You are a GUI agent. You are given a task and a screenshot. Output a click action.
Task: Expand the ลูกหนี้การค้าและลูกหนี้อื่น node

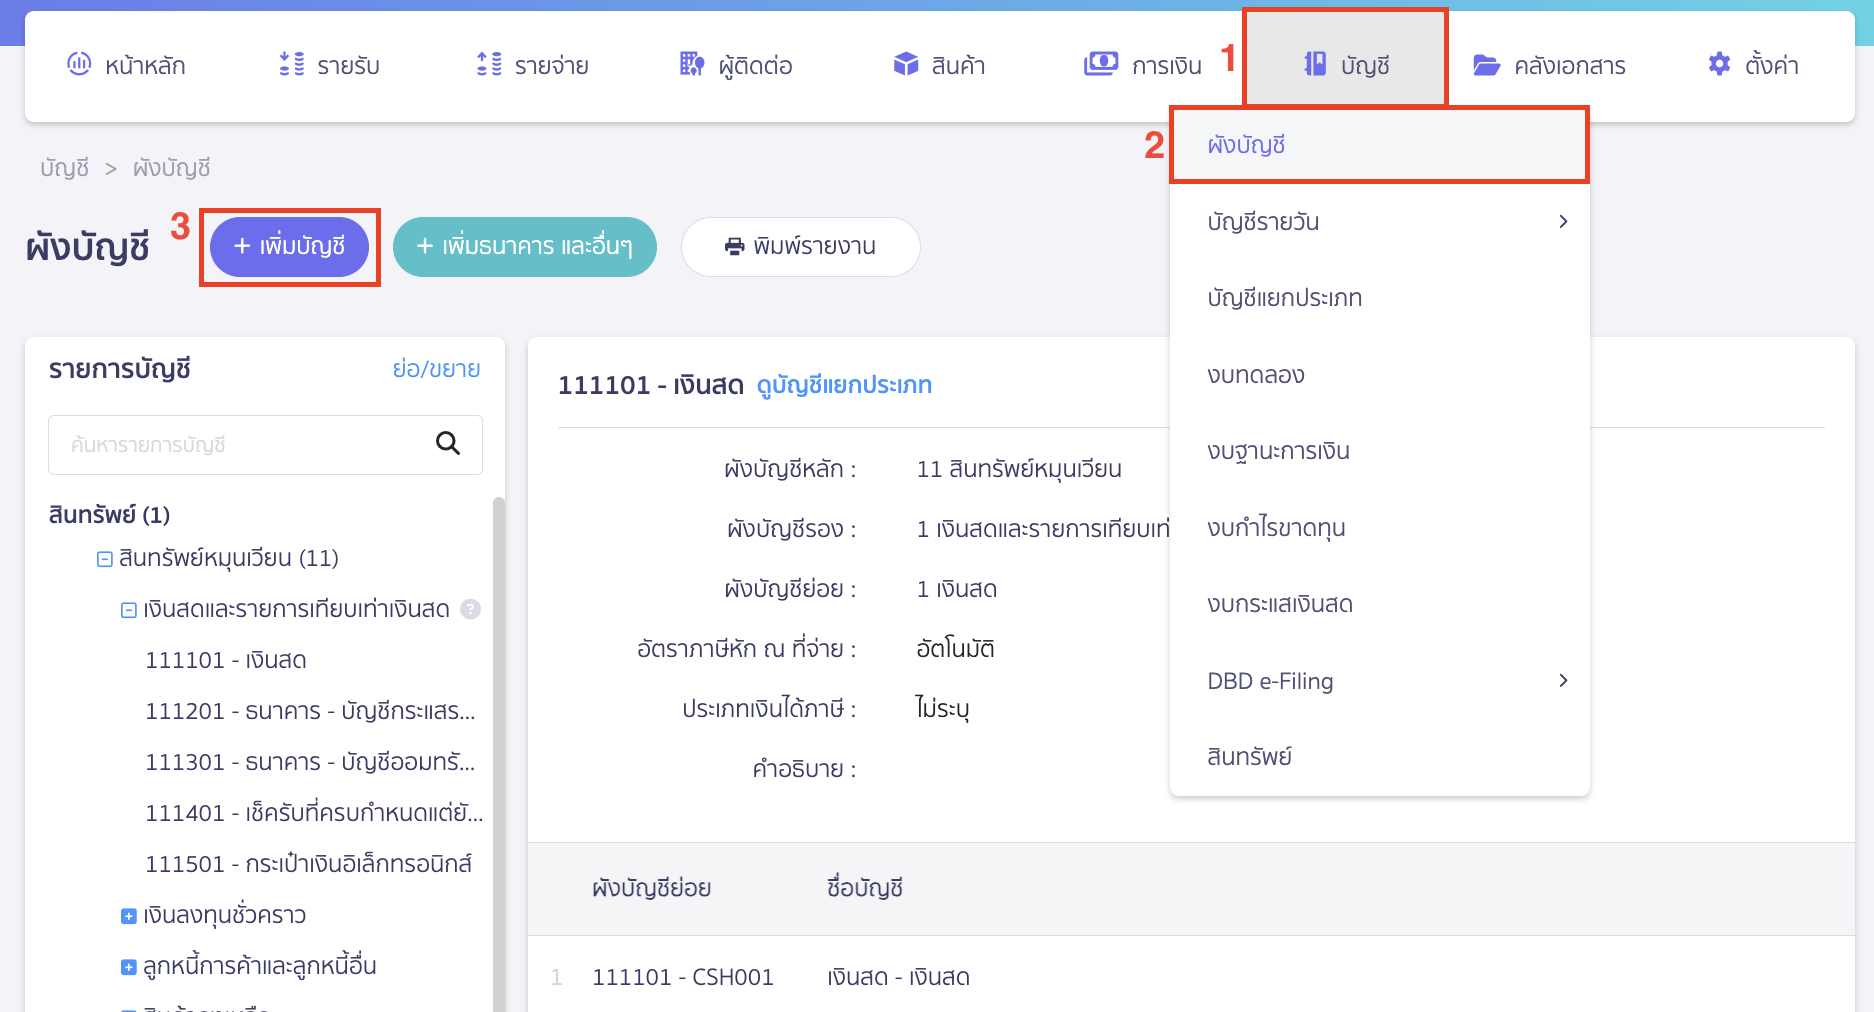point(128,966)
